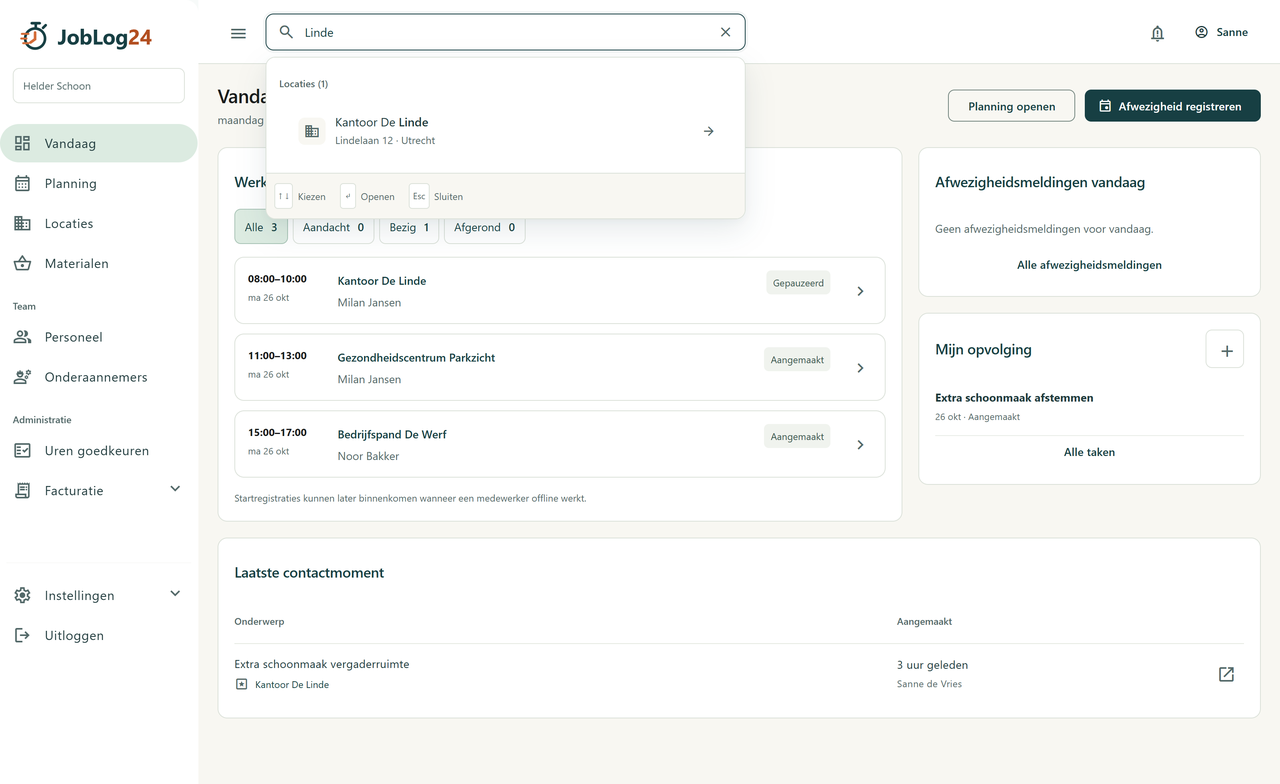Viewport: 1280px width, 784px height.
Task: Open chevron of Gezondheidscentrum Parkzicht shift
Action: click(x=860, y=368)
